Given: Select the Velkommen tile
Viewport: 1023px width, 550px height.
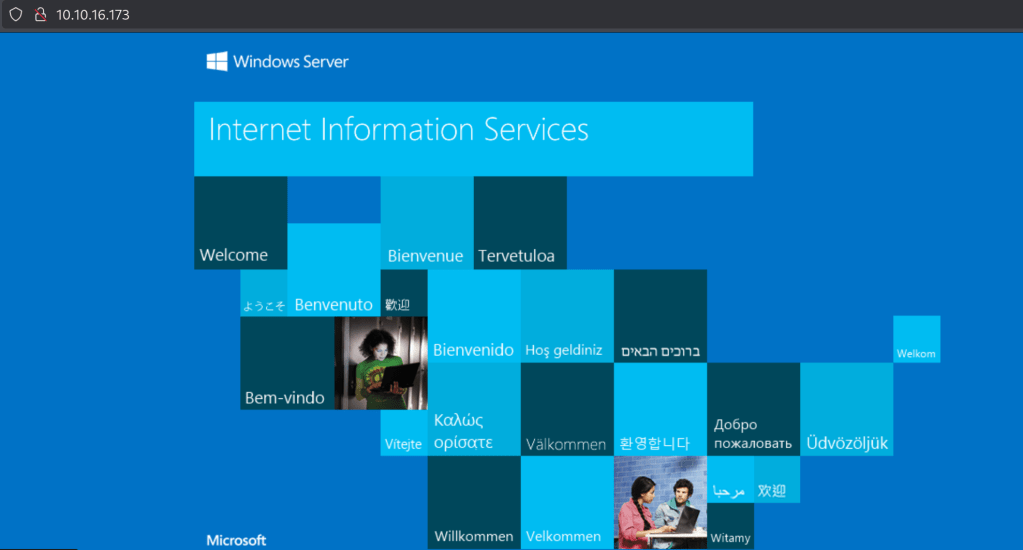Looking at the screenshot, I should 566,502.
